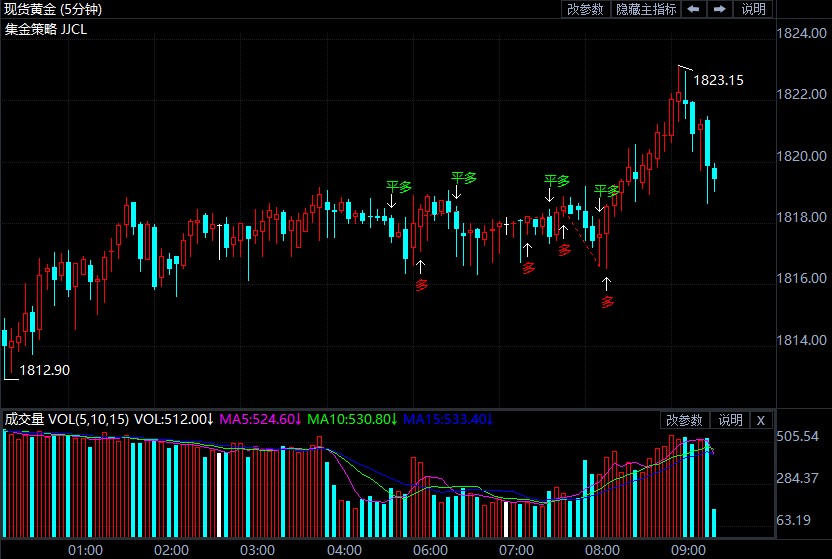Screen dimensions: 832x559
Task: Click the 02:00 time axis label
Action: [171, 550]
